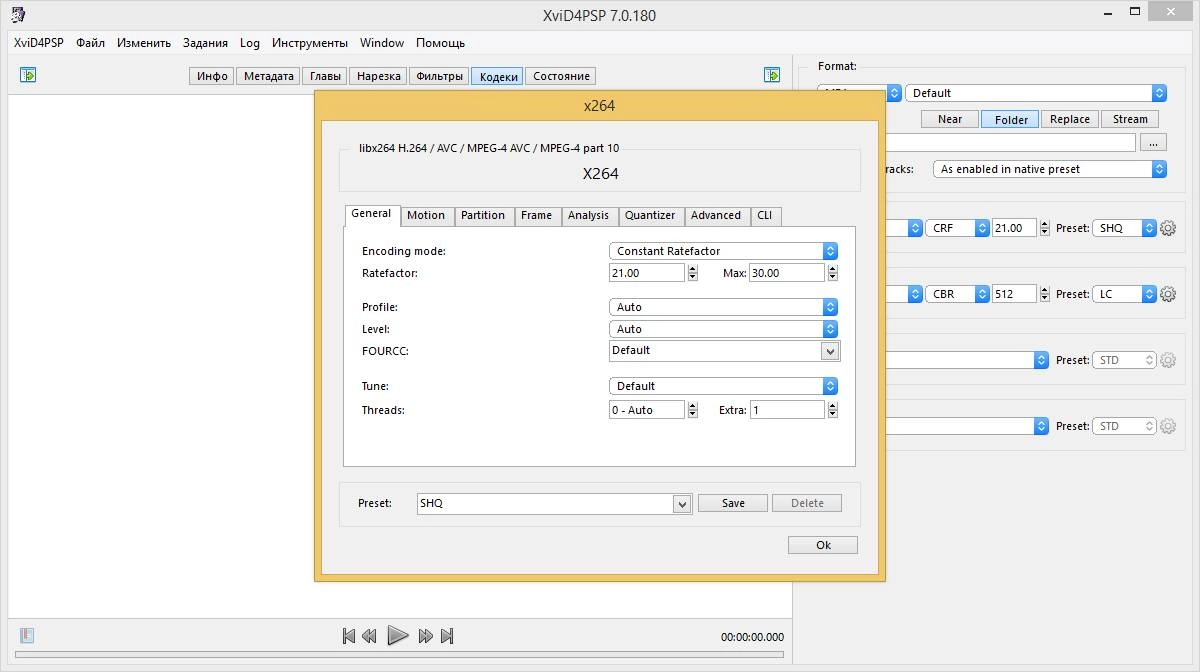Viewport: 1200px width, 672px height.
Task: Switch to the Analysis tab
Action: (x=588, y=215)
